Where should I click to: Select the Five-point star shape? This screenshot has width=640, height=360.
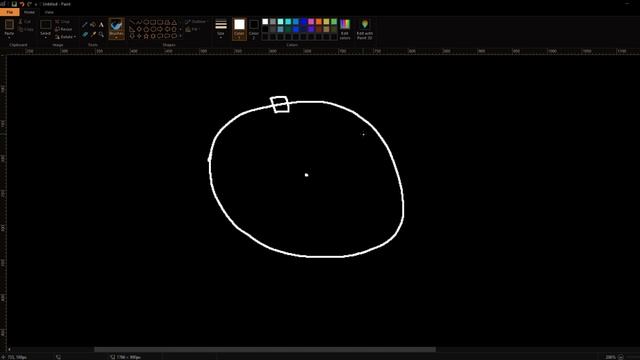point(146,36)
